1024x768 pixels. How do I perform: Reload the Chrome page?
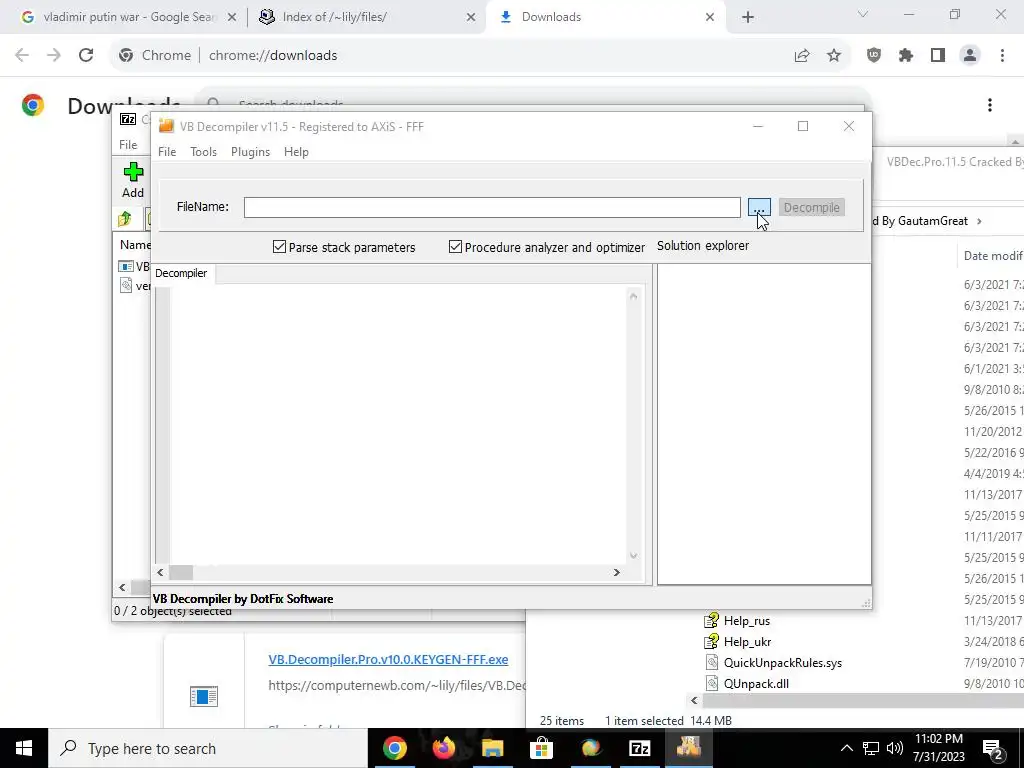pos(86,55)
